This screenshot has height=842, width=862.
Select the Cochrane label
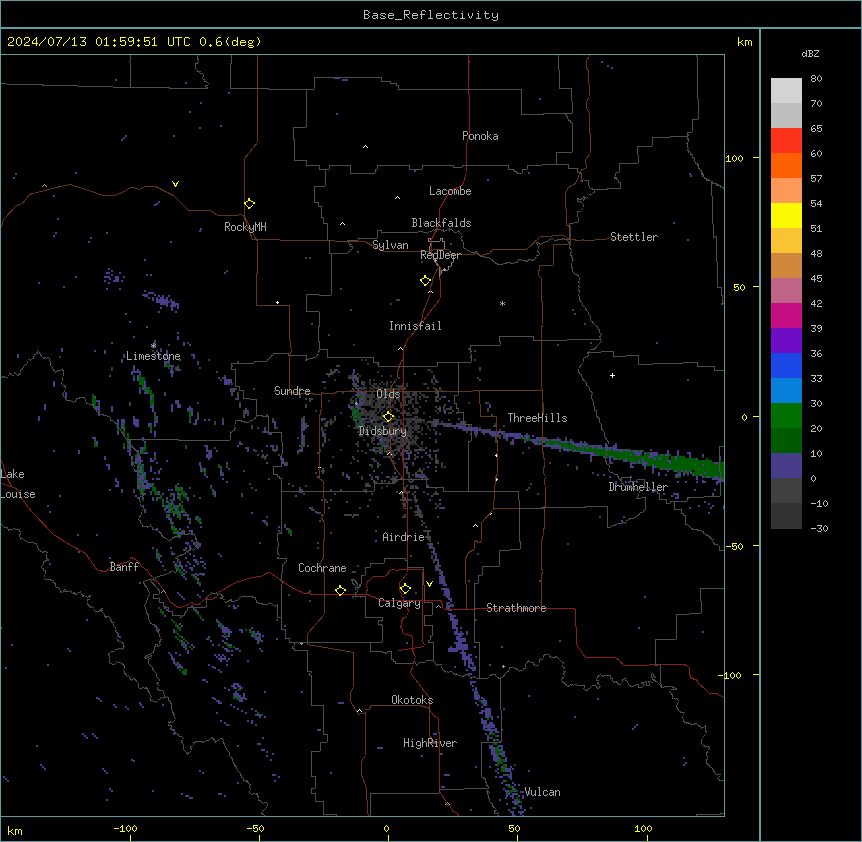click(x=322, y=568)
